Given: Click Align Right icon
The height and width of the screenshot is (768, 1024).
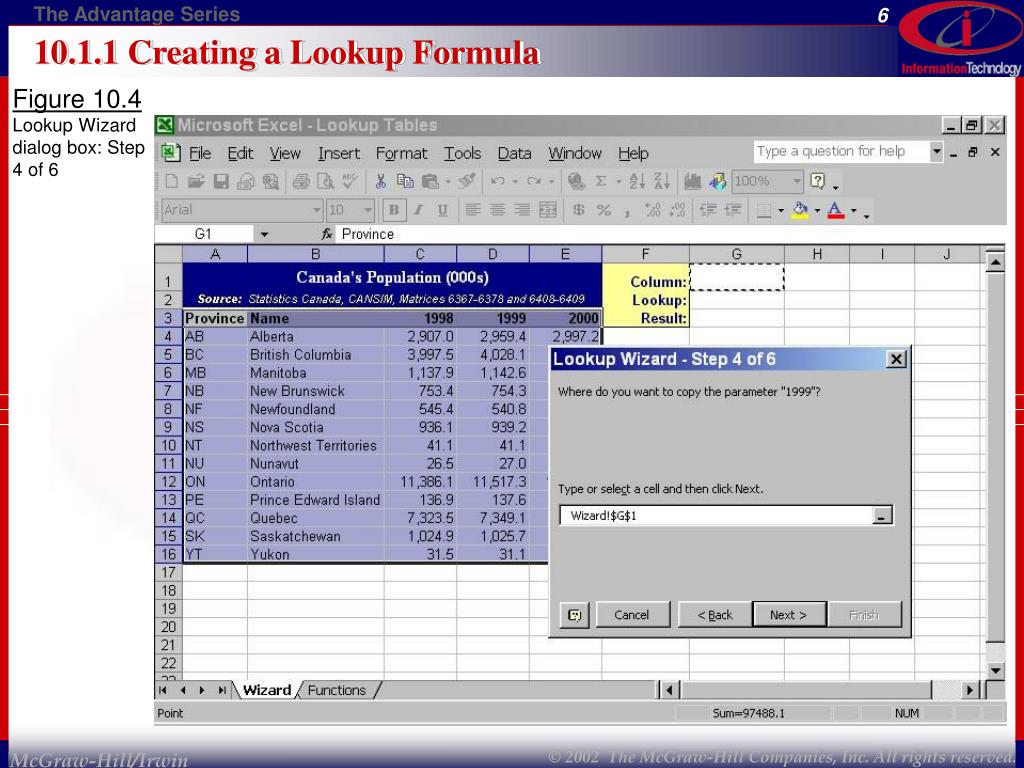Looking at the screenshot, I should click(522, 210).
